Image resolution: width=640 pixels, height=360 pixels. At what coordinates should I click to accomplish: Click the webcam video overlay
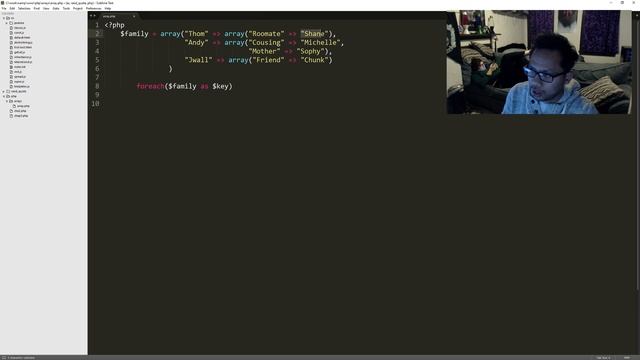(x=539, y=62)
